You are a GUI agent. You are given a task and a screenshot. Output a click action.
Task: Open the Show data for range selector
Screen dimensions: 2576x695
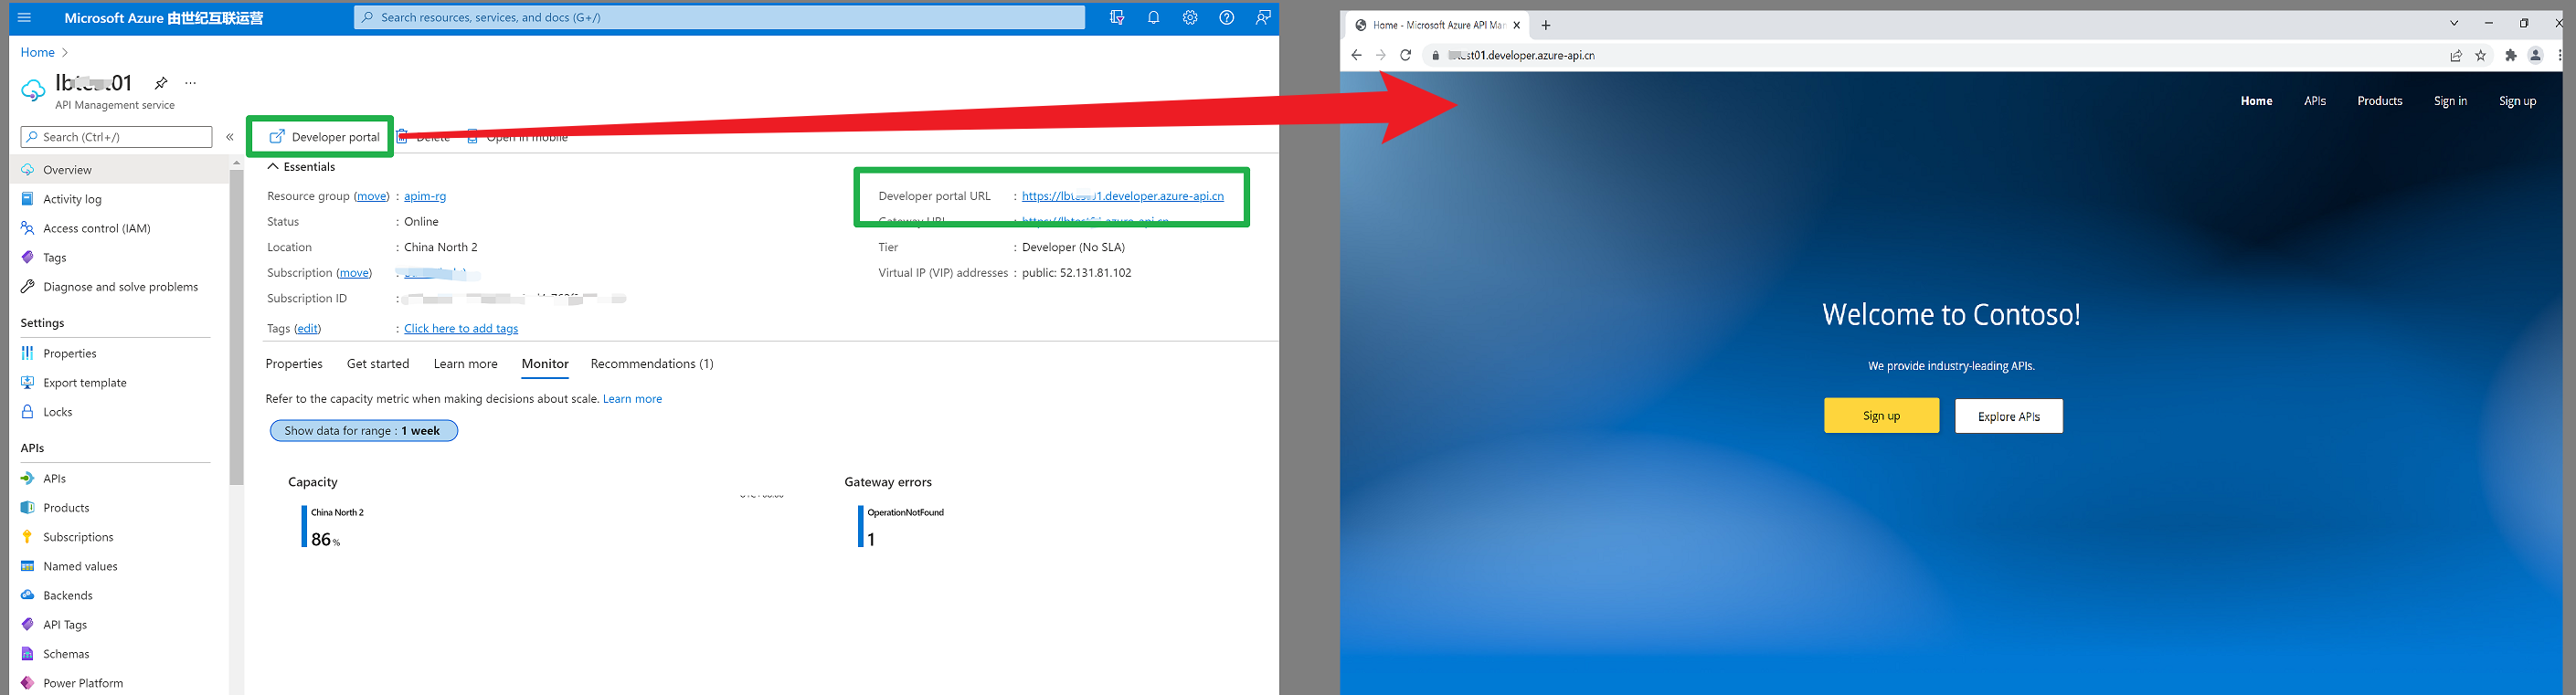pyautogui.click(x=364, y=431)
